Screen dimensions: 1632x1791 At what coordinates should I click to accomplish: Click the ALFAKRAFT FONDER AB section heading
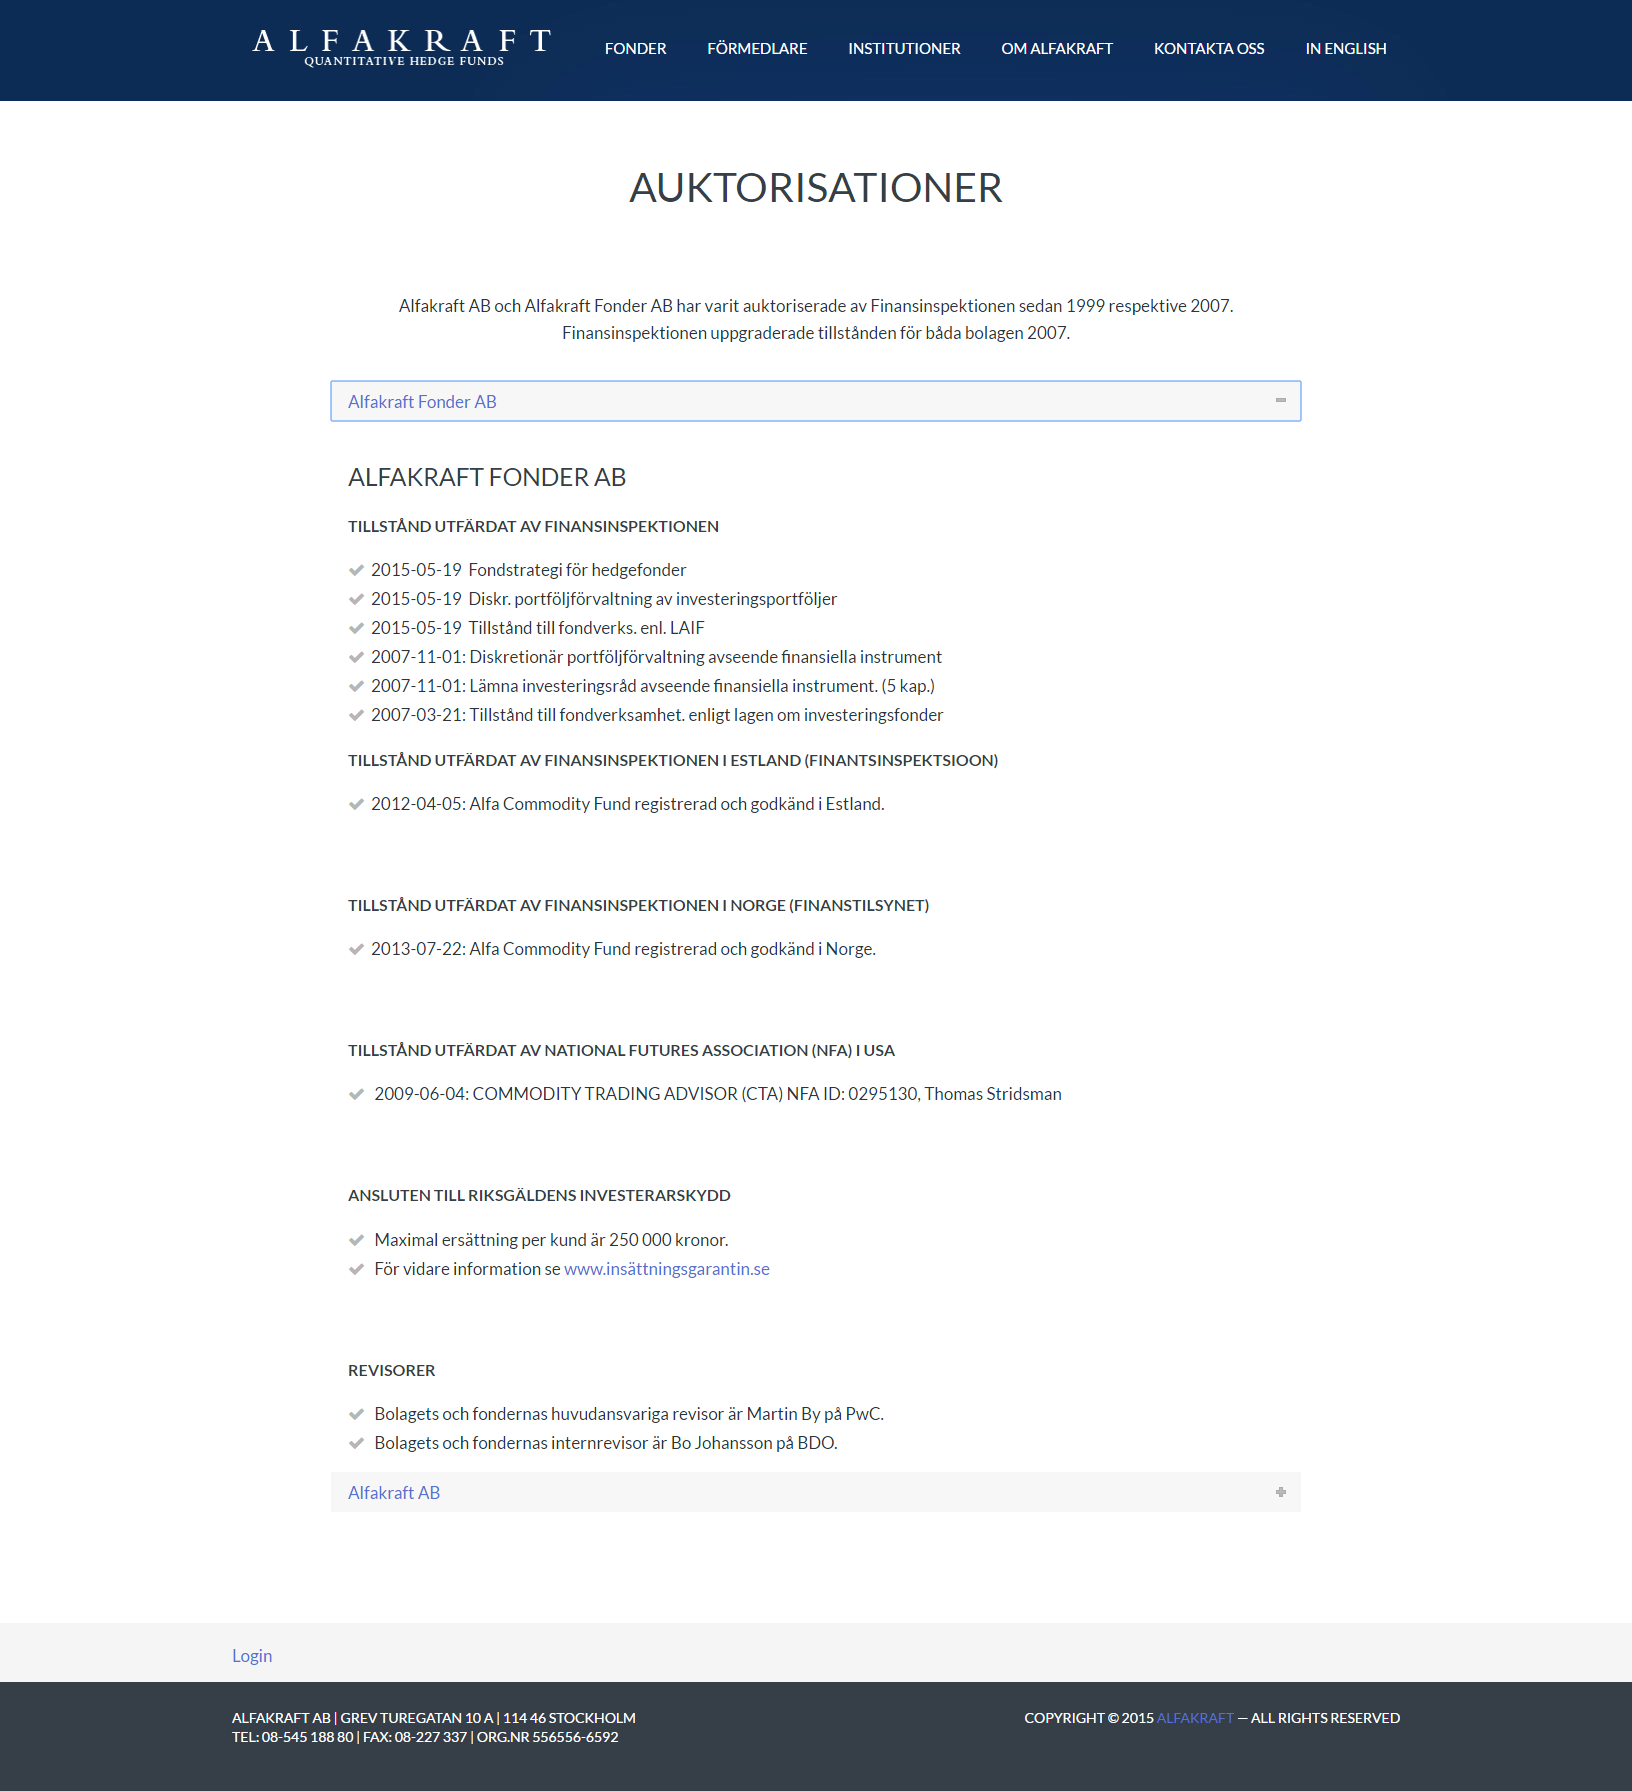[x=487, y=478]
